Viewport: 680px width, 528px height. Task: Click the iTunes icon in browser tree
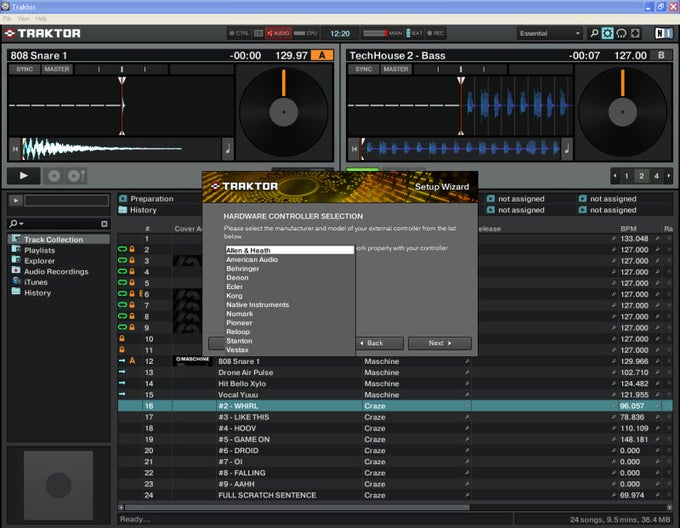[16, 281]
